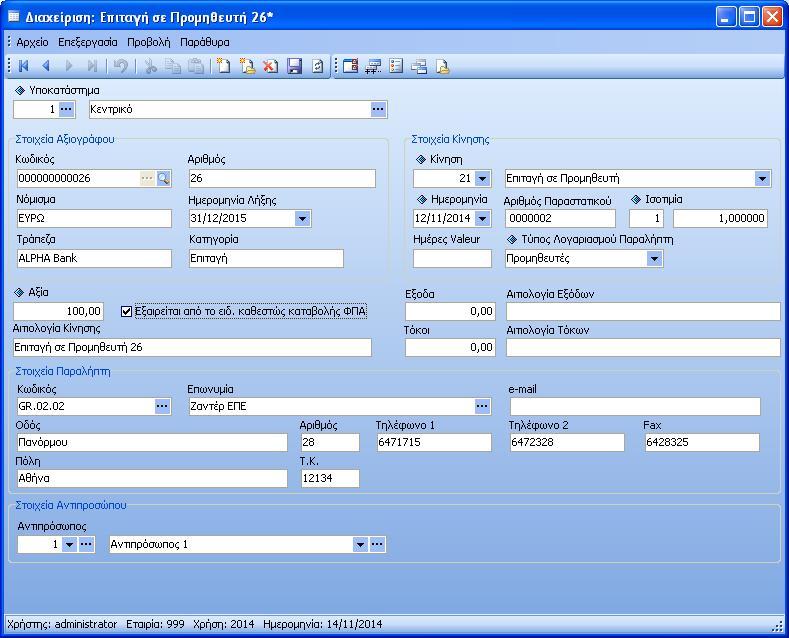Open lookup beside Ζαντέρ ΕΠΕ name
This screenshot has height=638, width=789.
[482, 406]
